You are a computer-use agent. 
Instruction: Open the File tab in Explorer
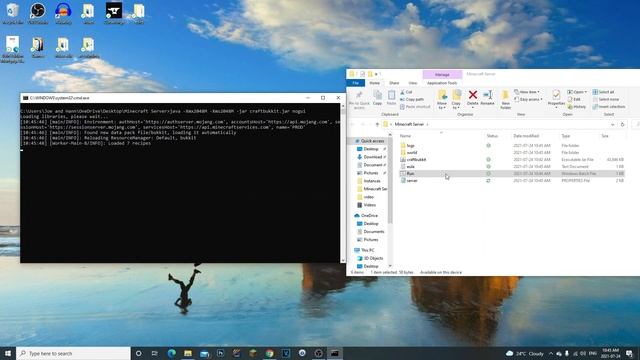click(356, 83)
